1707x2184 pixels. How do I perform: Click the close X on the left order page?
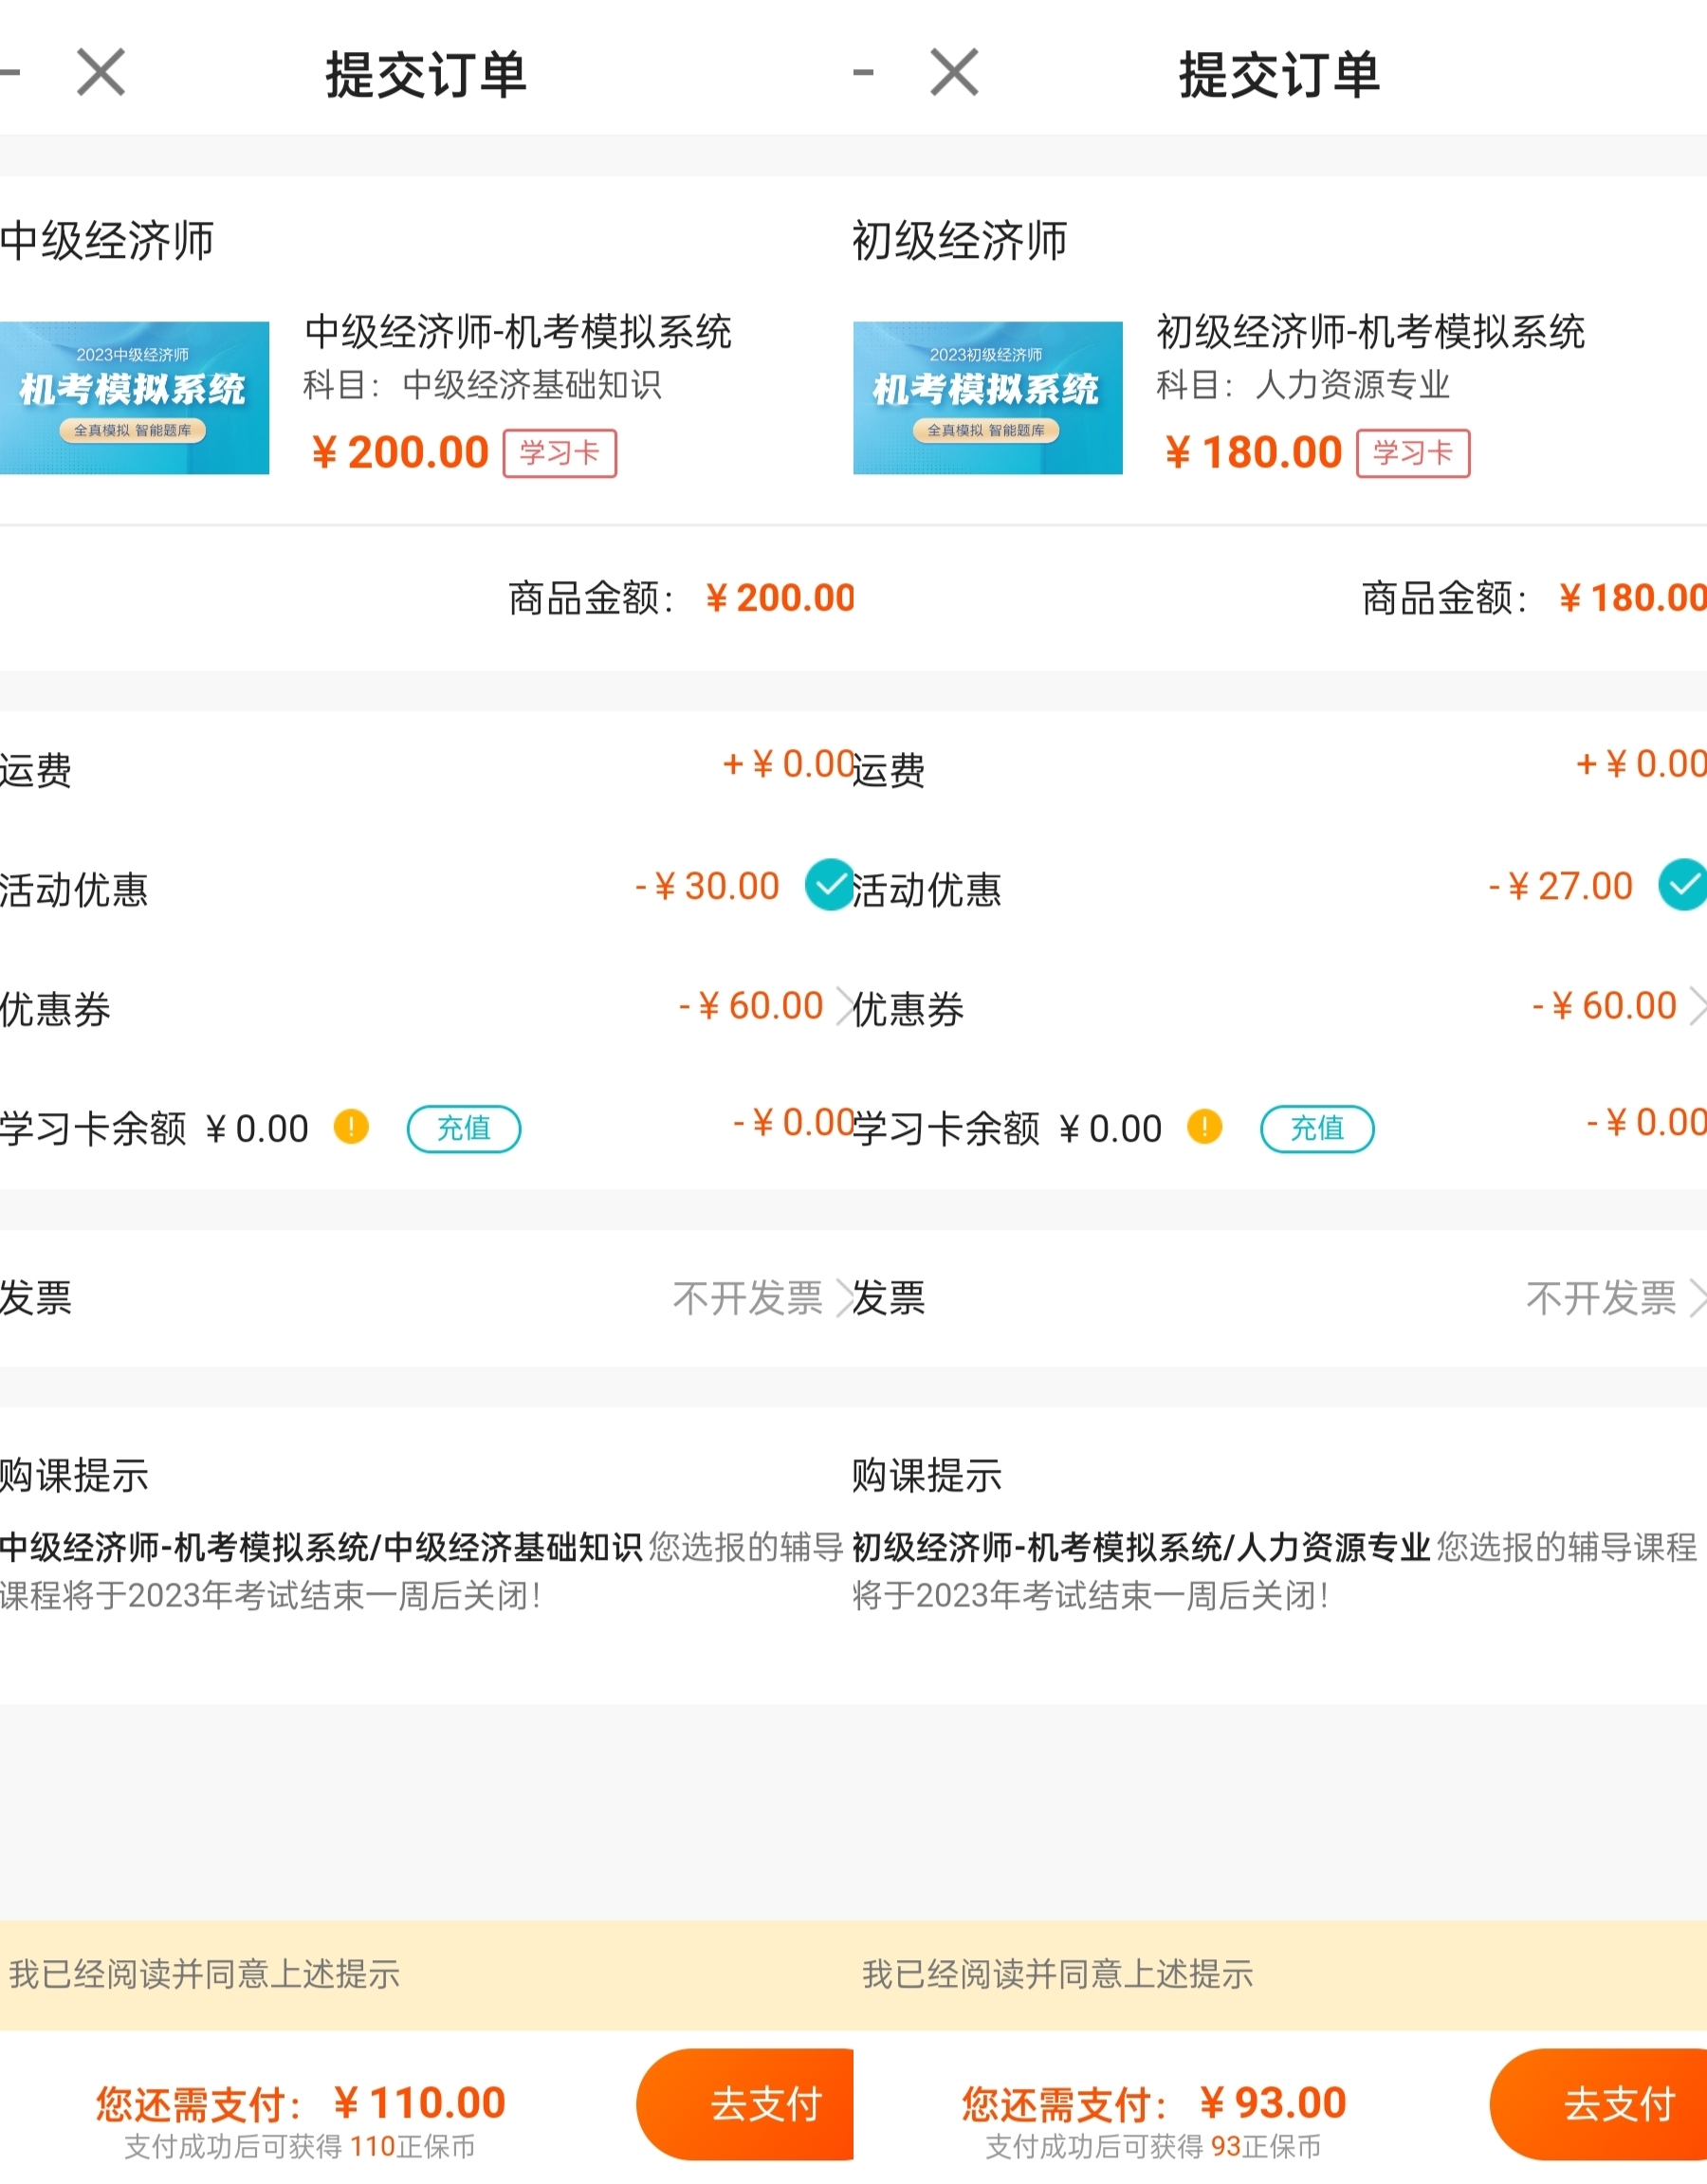[98, 72]
